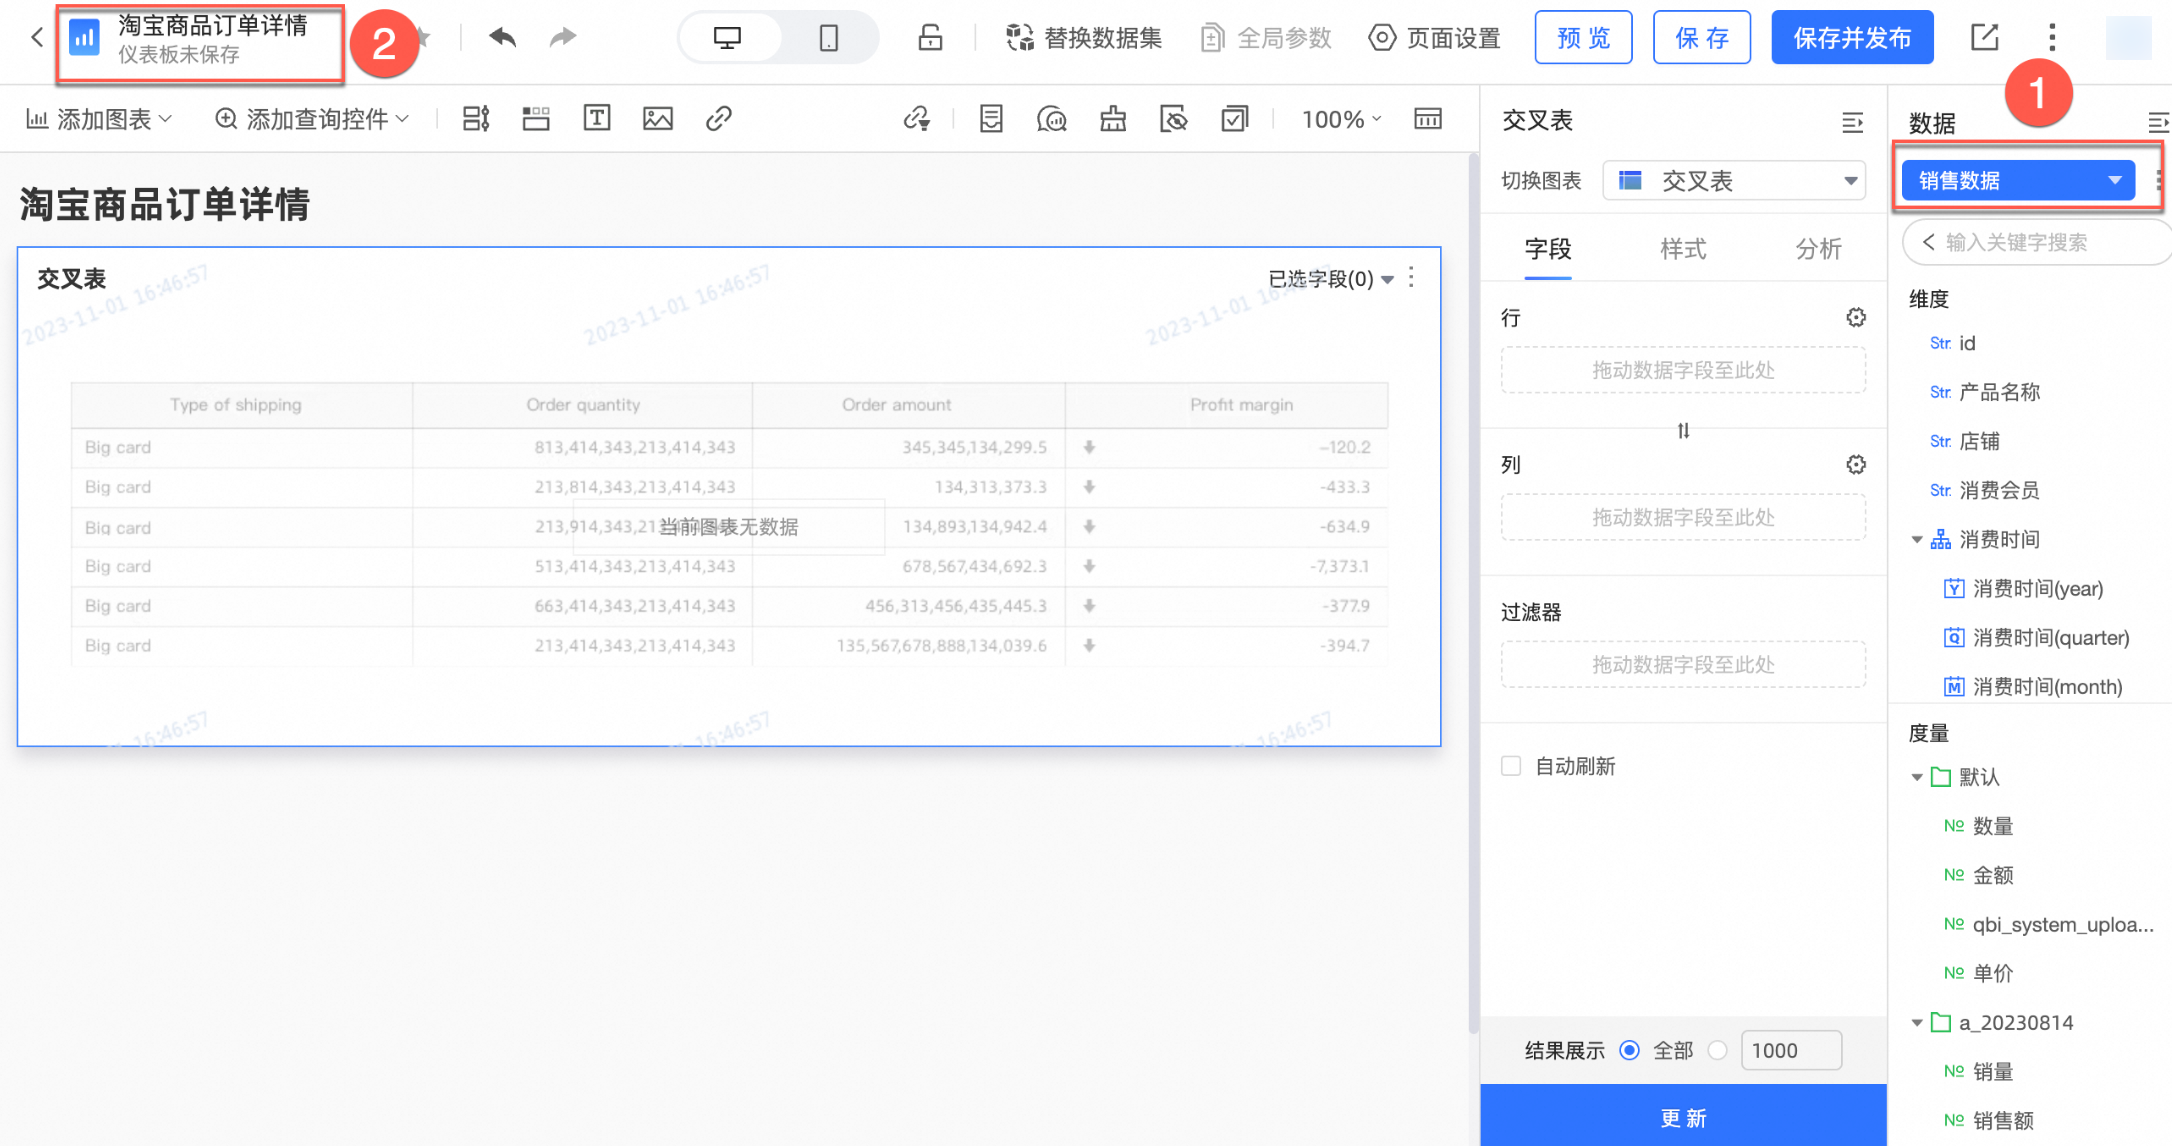Image resolution: width=2172 pixels, height=1146 pixels.
Task: Toggle the 自动刷新 auto refresh checkbox
Action: pos(1511,766)
